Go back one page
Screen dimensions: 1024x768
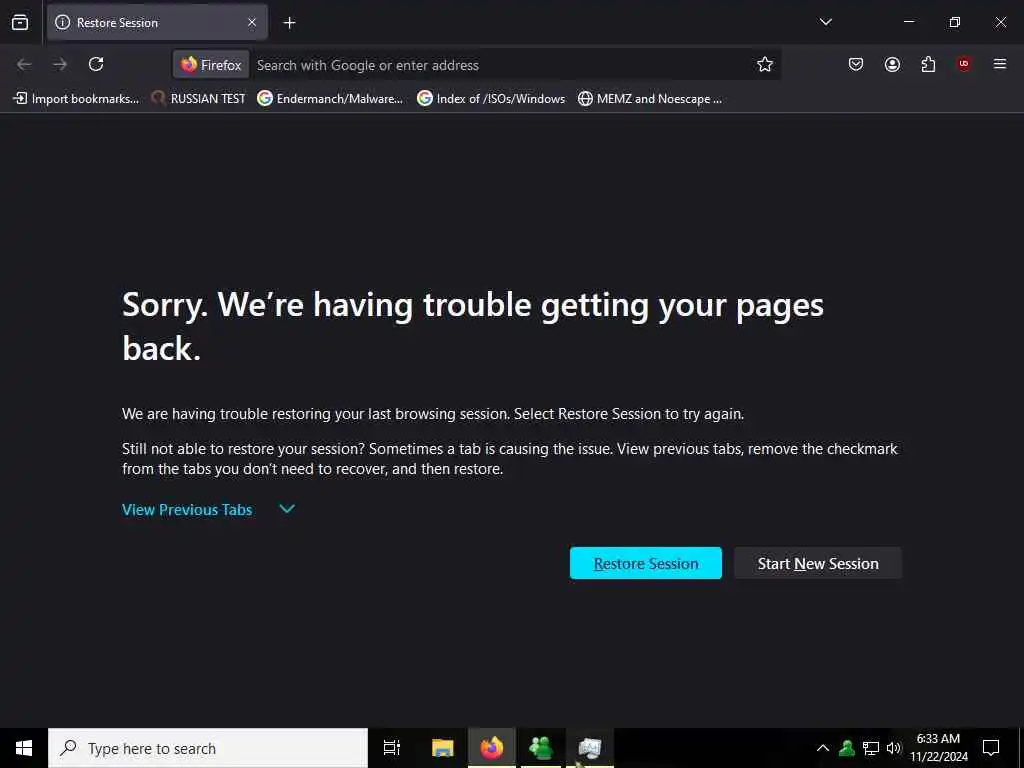(x=24, y=64)
